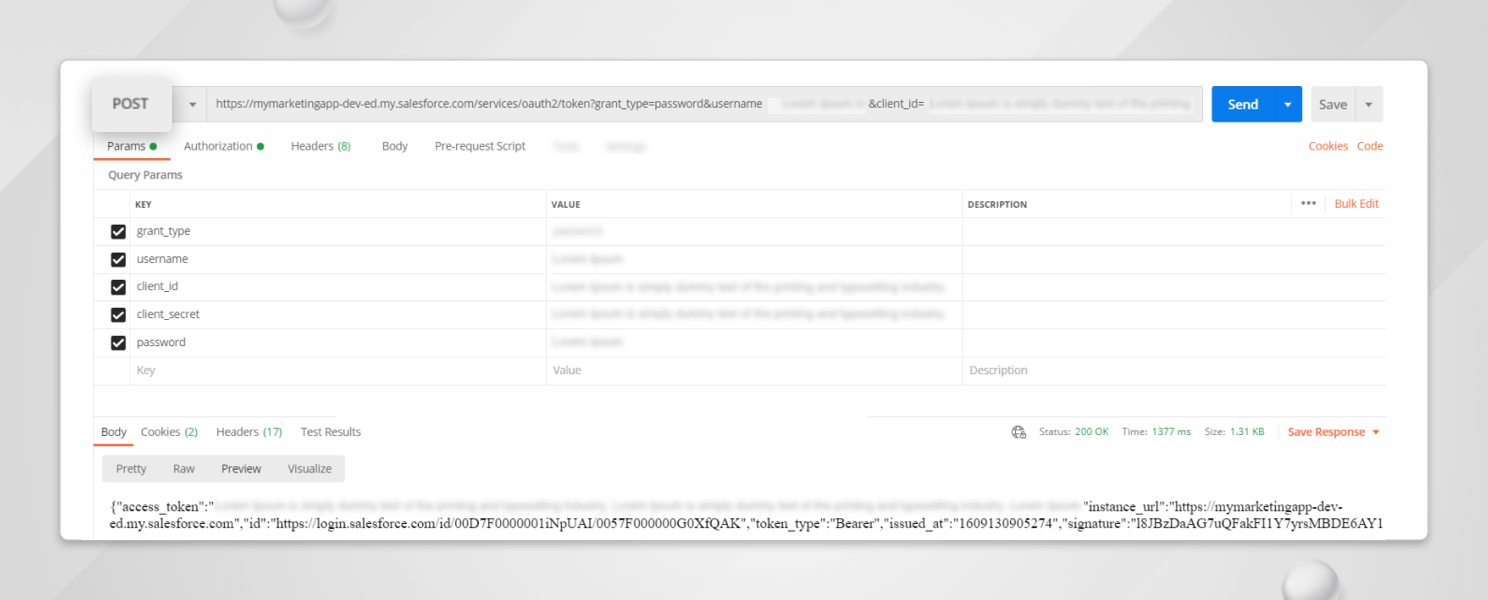
Task: Expand the Send button dropdown arrow
Action: [1287, 103]
